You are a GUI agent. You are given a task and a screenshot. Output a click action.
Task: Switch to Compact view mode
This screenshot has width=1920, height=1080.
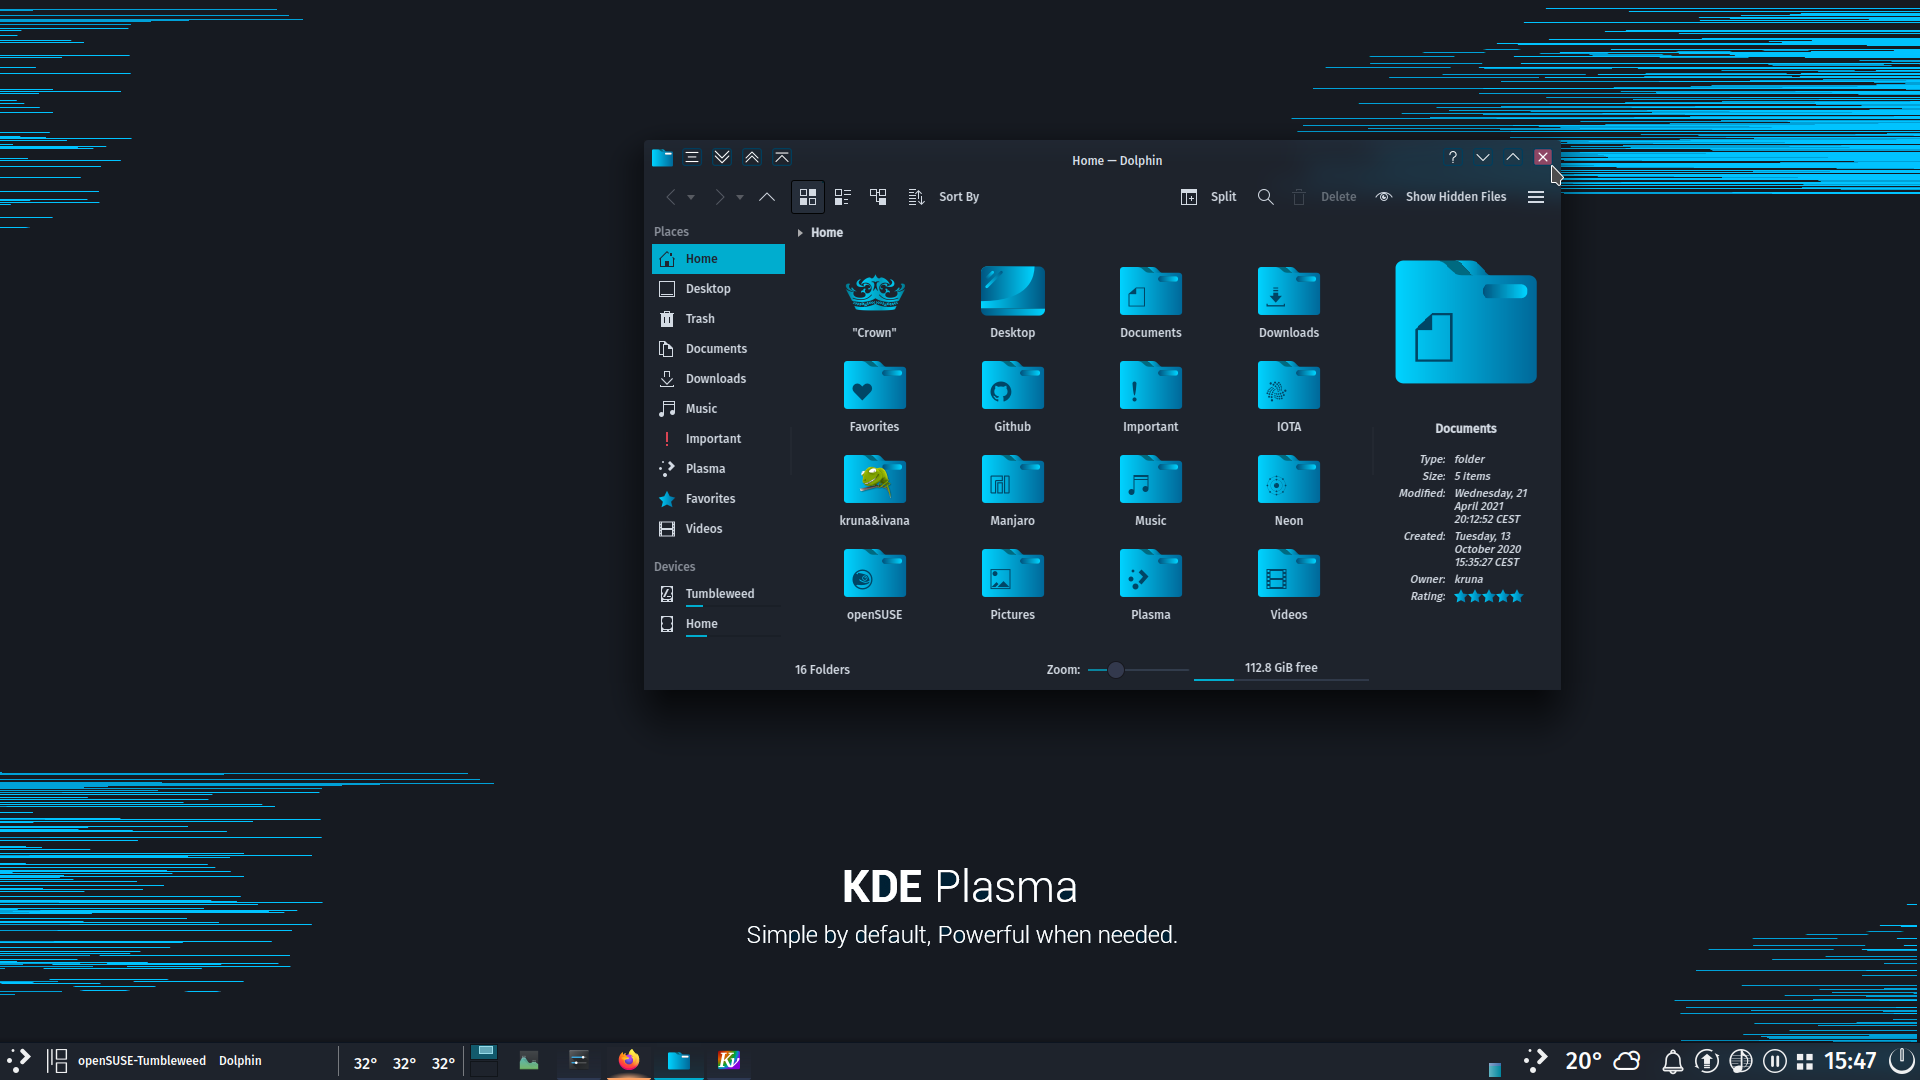click(x=843, y=197)
